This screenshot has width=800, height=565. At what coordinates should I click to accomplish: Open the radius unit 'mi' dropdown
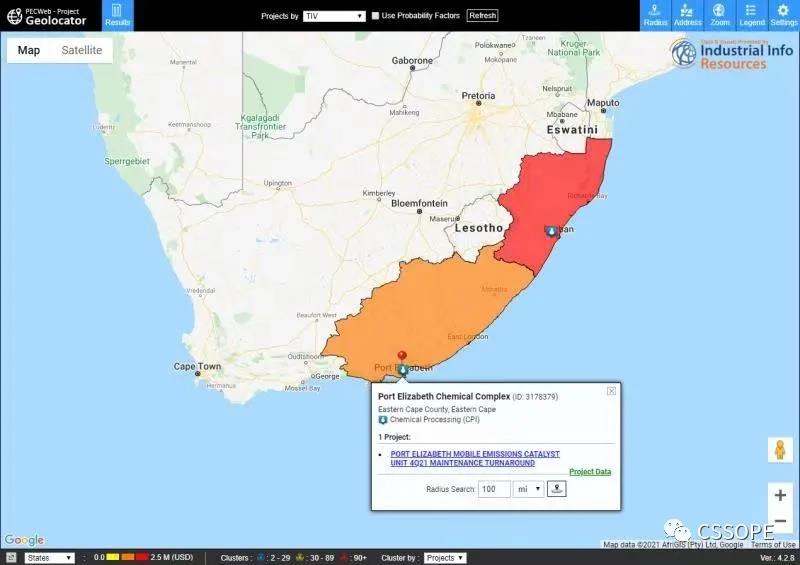528,489
